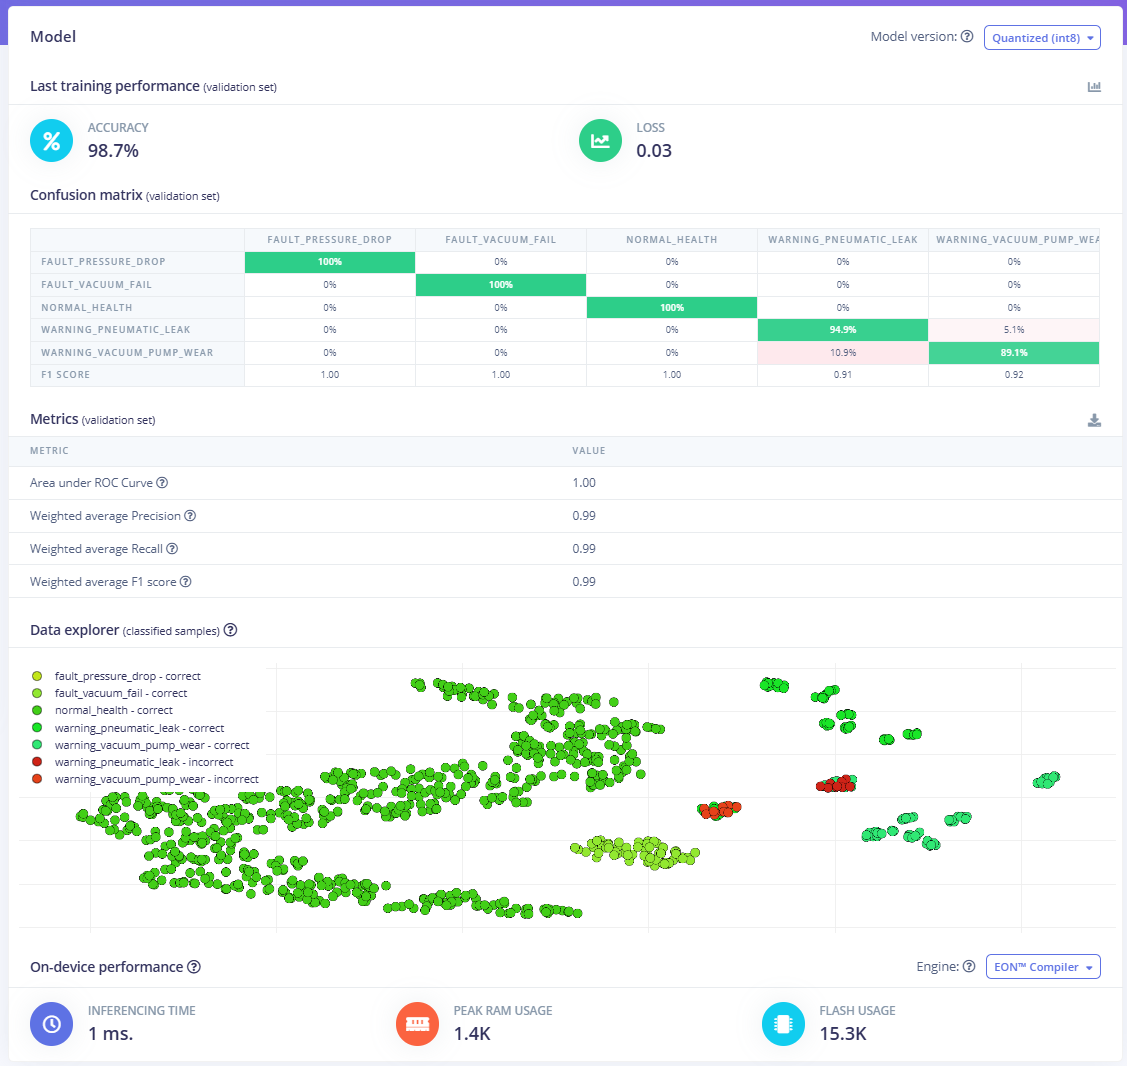The width and height of the screenshot is (1127, 1066).
Task: Click the flash usage value 15.3K
Action: pos(843,1034)
